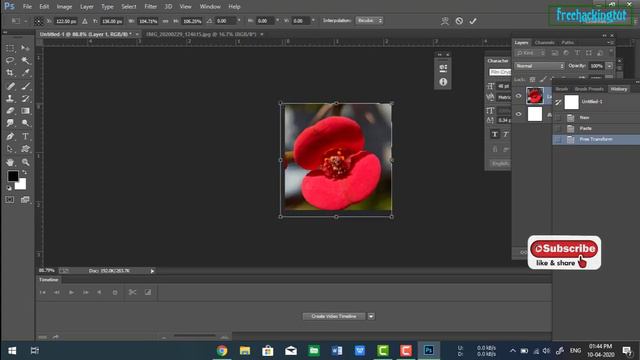
Task: Open Create Video Timeline dropdown arrow
Action: click(371, 316)
